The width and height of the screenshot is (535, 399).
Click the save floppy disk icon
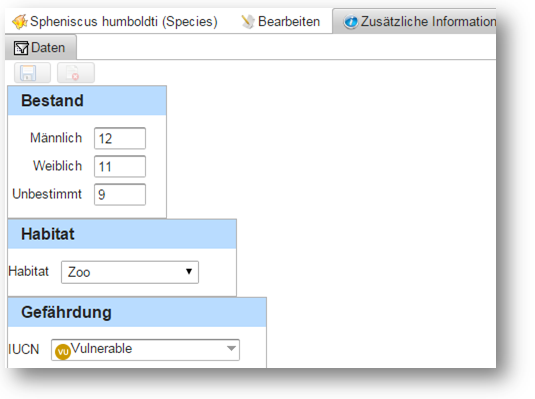(x=29, y=73)
